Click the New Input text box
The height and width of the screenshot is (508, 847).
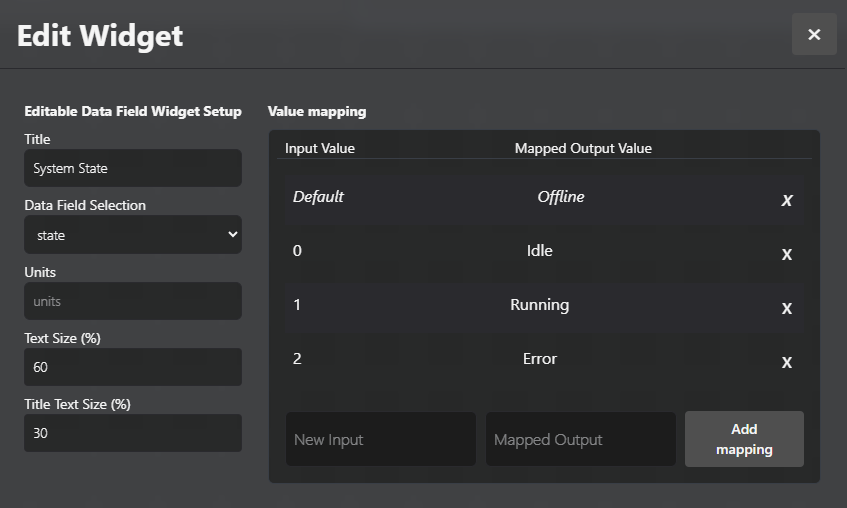380,439
